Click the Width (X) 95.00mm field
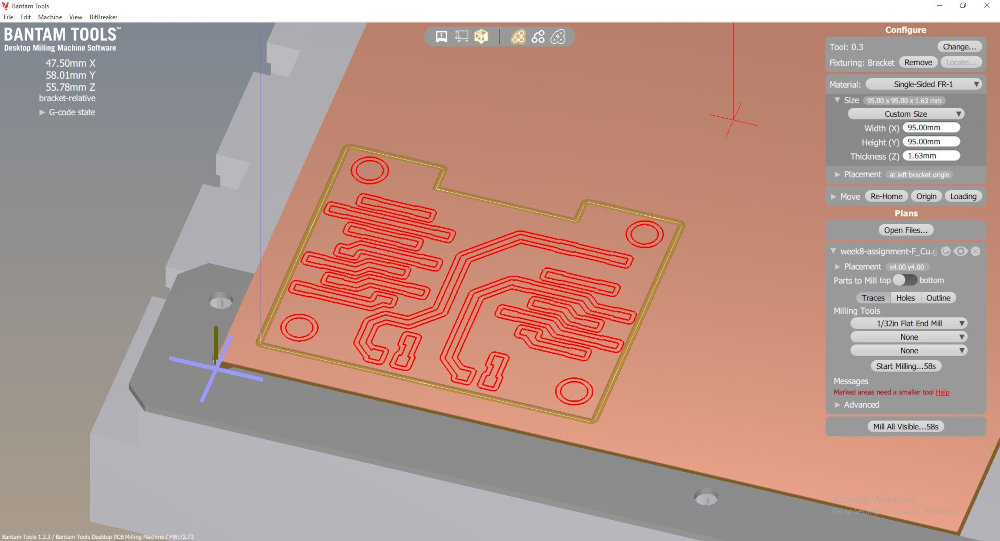 [931, 128]
